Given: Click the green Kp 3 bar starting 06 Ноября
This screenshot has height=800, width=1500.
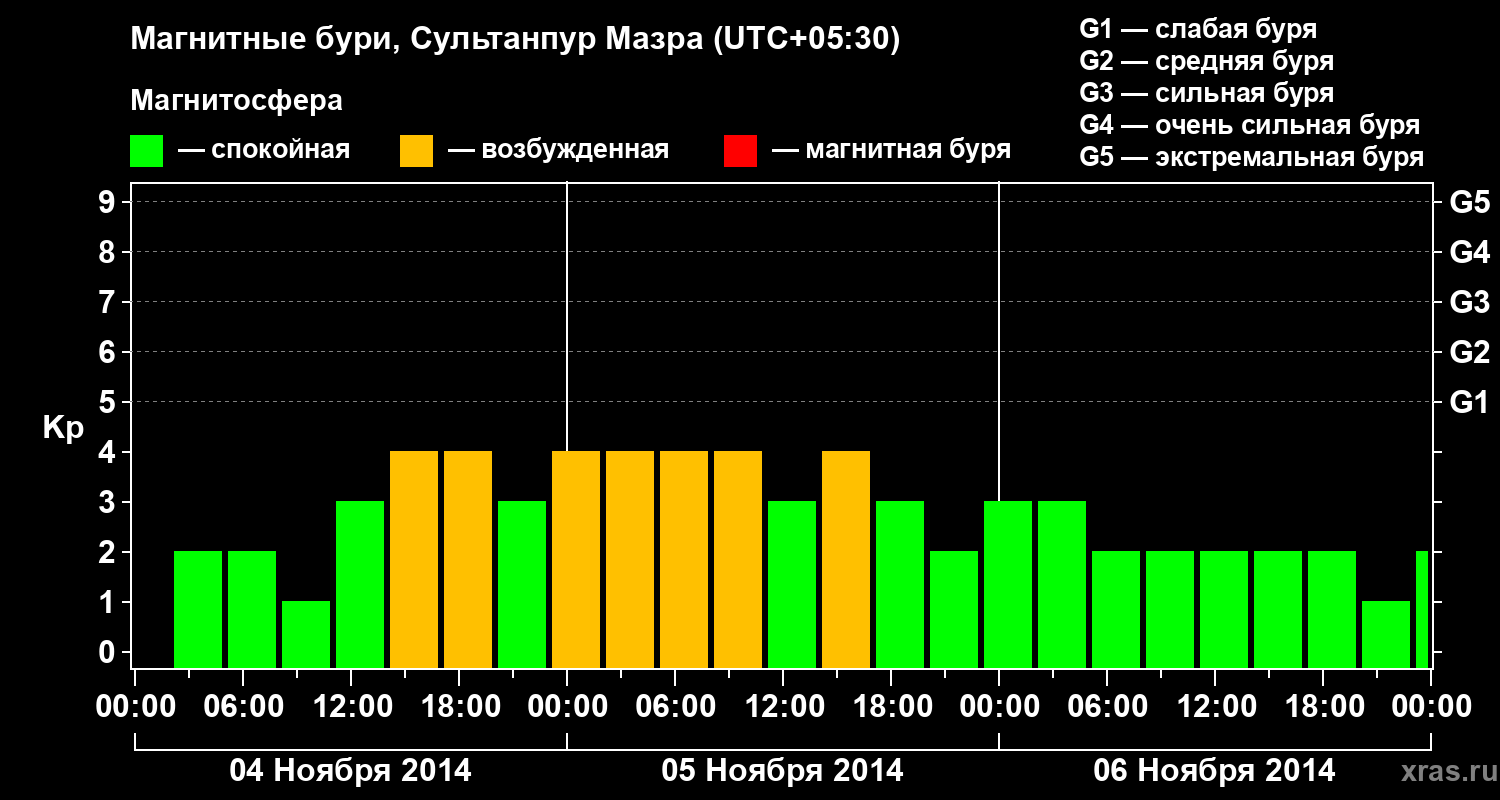Looking at the screenshot, I should point(1008,584).
